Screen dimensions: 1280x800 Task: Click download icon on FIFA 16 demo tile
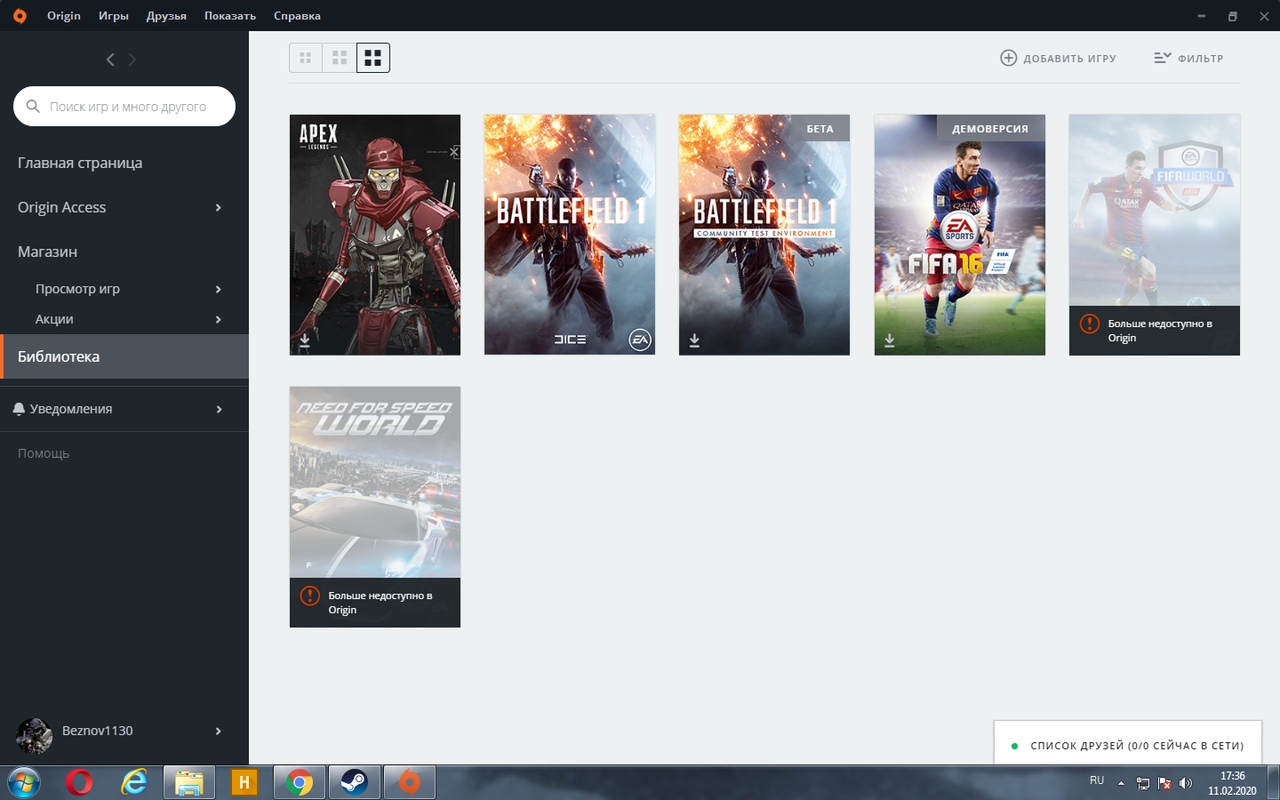pos(889,341)
